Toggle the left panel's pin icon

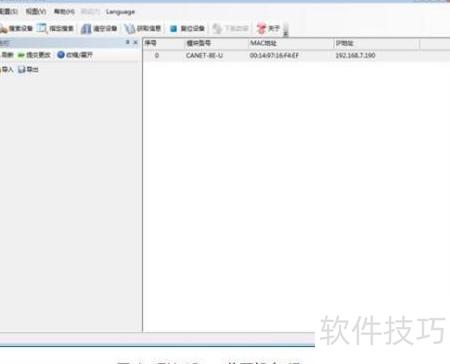click(127, 42)
